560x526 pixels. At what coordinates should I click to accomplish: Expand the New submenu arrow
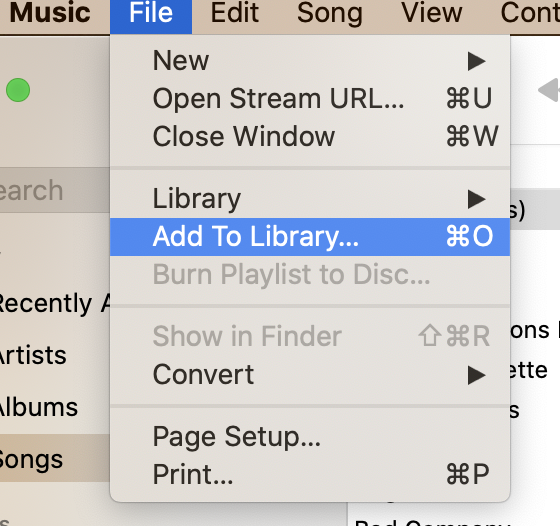[476, 61]
